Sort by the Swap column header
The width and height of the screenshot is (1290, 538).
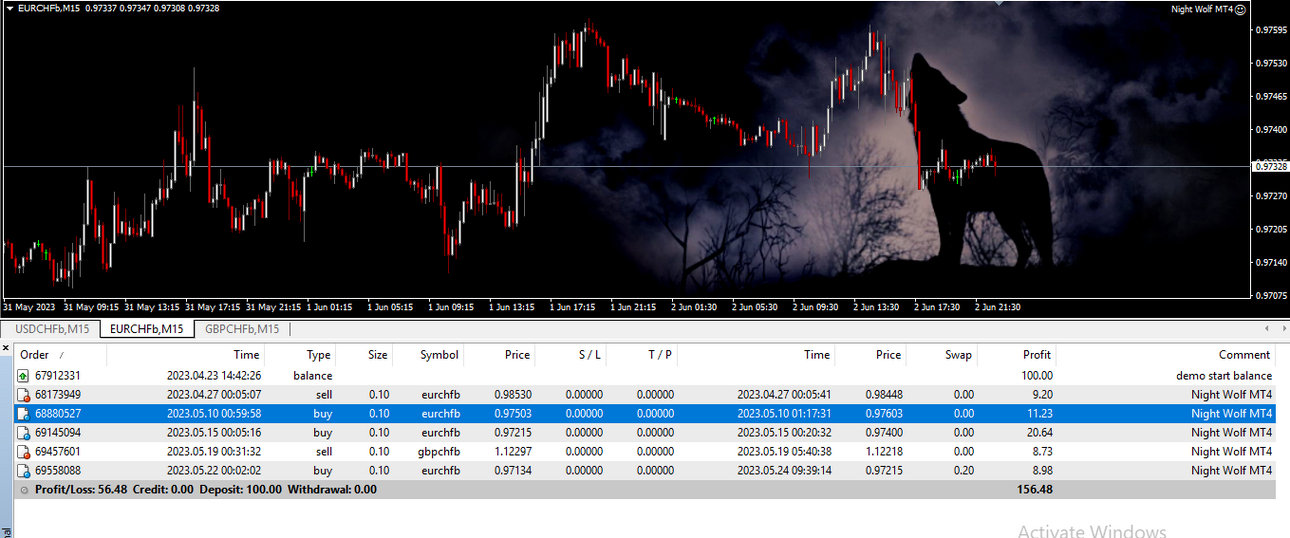(x=942, y=355)
